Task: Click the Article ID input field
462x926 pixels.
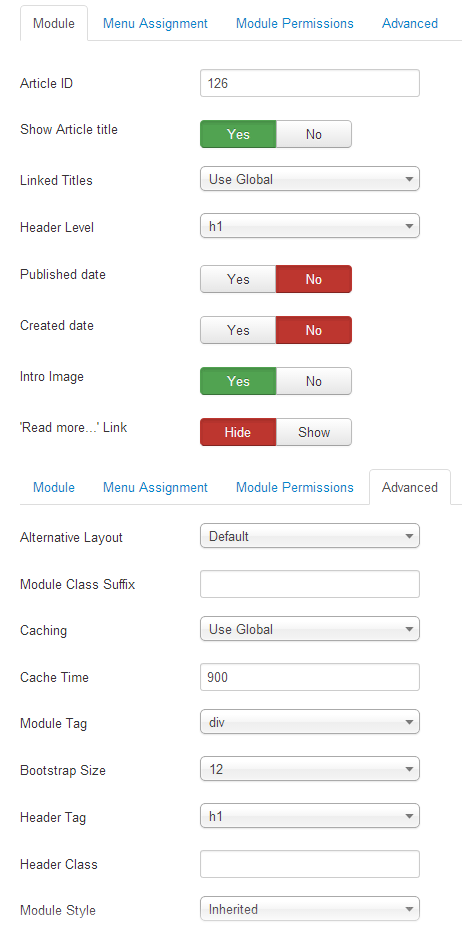Action: coord(310,83)
